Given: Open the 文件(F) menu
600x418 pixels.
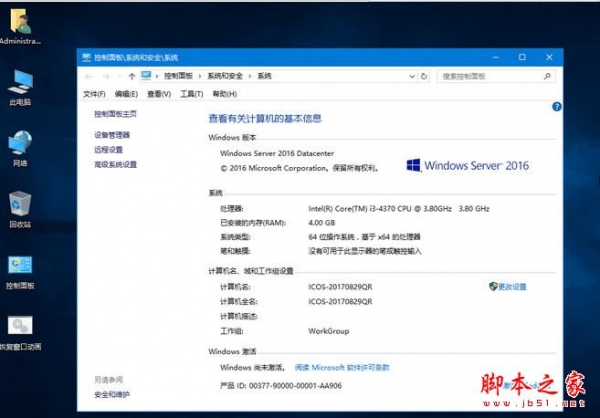Looking at the screenshot, I should [94, 94].
